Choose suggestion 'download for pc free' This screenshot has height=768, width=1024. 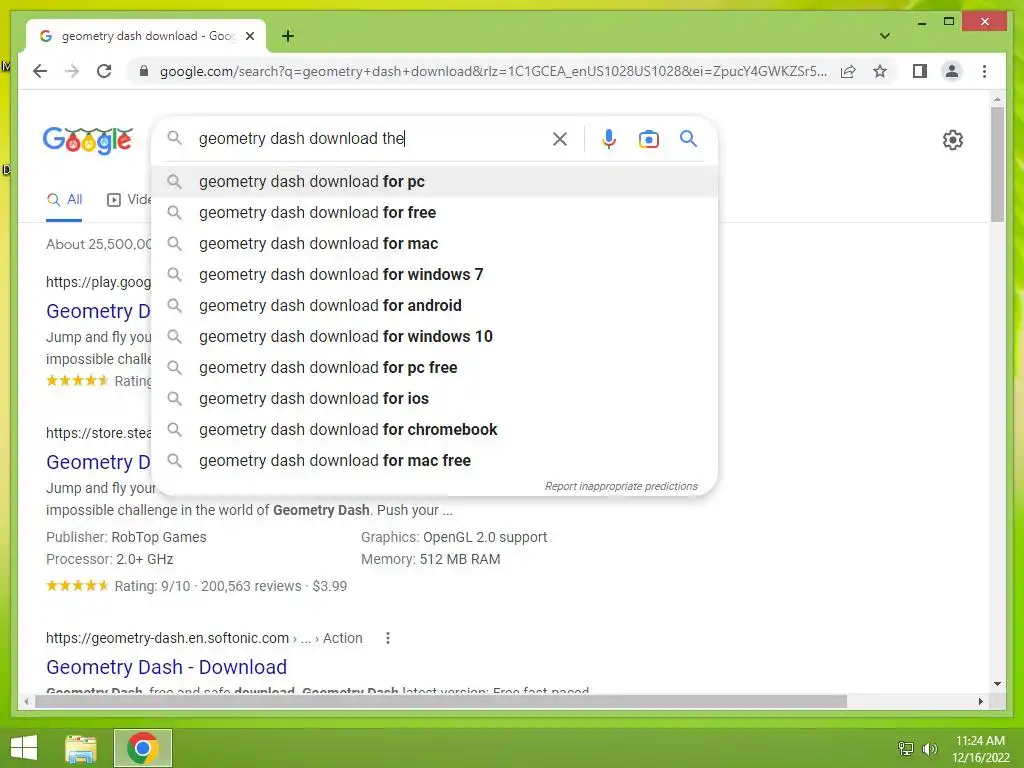pos(434,368)
